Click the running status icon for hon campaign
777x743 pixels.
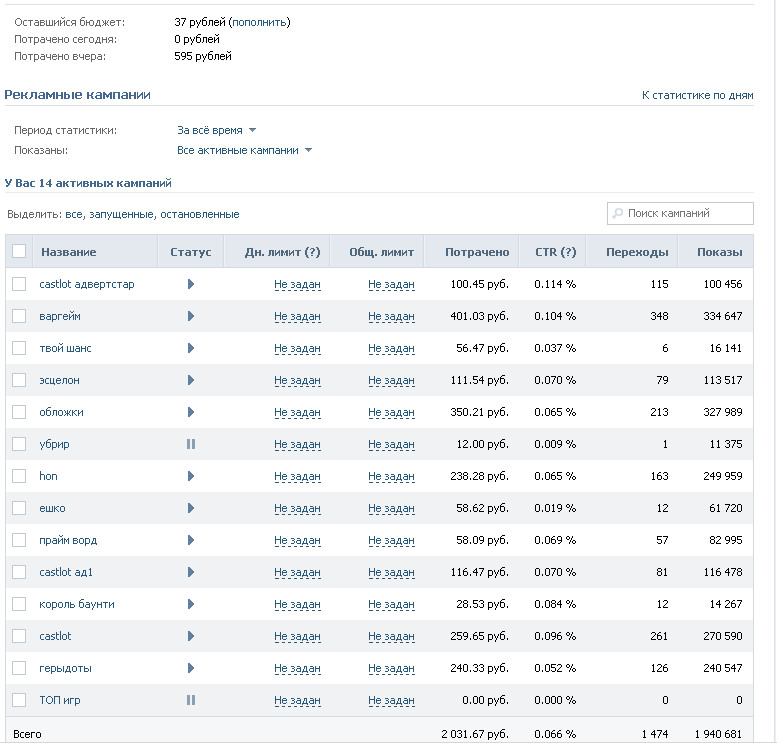pyautogui.click(x=191, y=476)
